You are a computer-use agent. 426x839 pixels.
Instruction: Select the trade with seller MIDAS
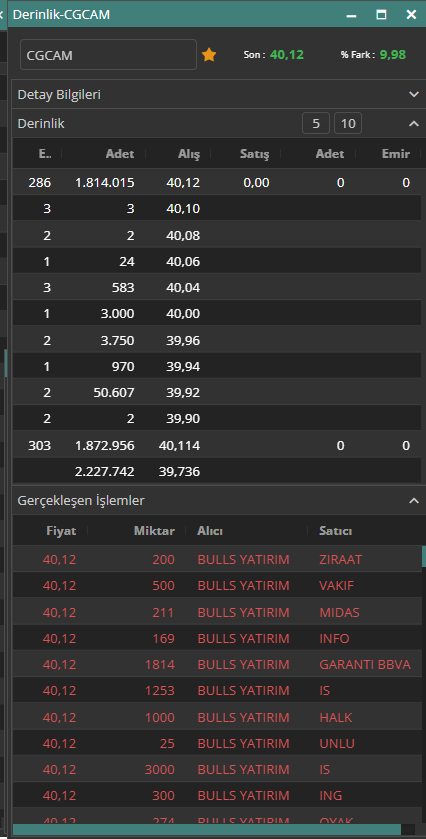point(217,612)
